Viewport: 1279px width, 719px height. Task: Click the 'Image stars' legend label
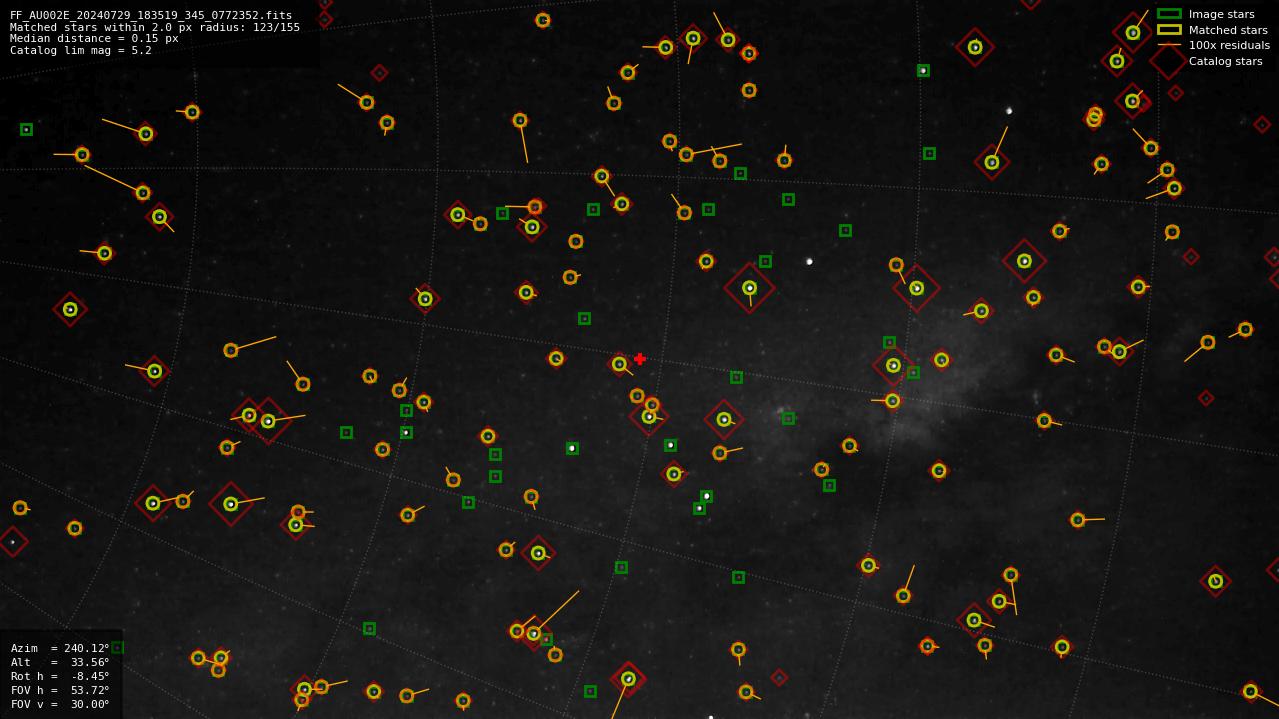[x=1221, y=14]
